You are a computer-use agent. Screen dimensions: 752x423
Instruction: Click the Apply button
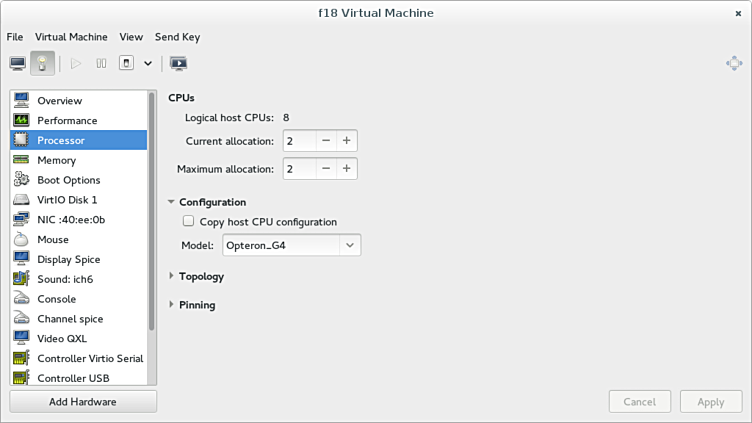point(710,402)
